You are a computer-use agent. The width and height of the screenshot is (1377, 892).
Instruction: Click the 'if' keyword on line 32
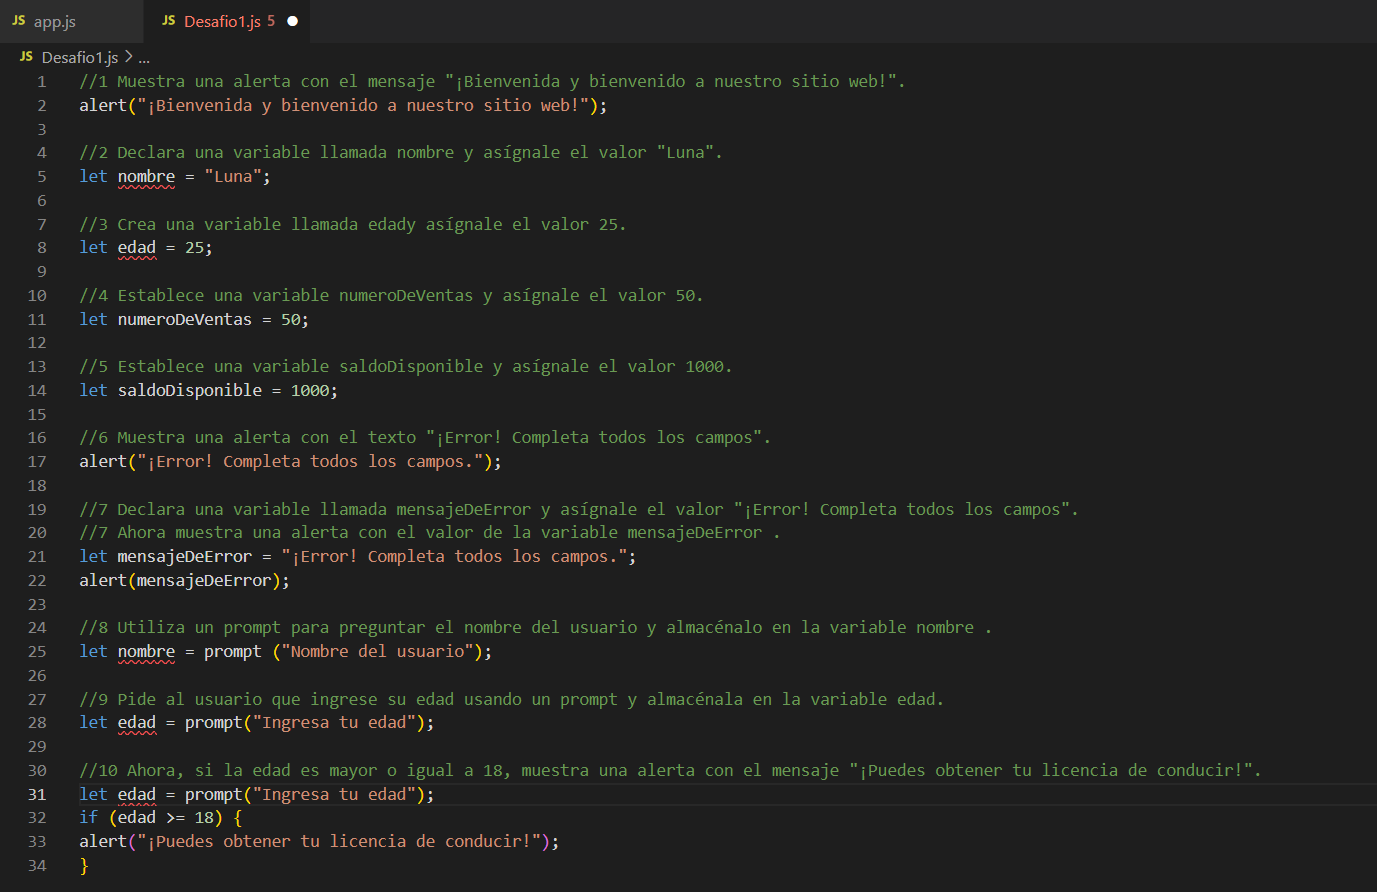click(89, 818)
